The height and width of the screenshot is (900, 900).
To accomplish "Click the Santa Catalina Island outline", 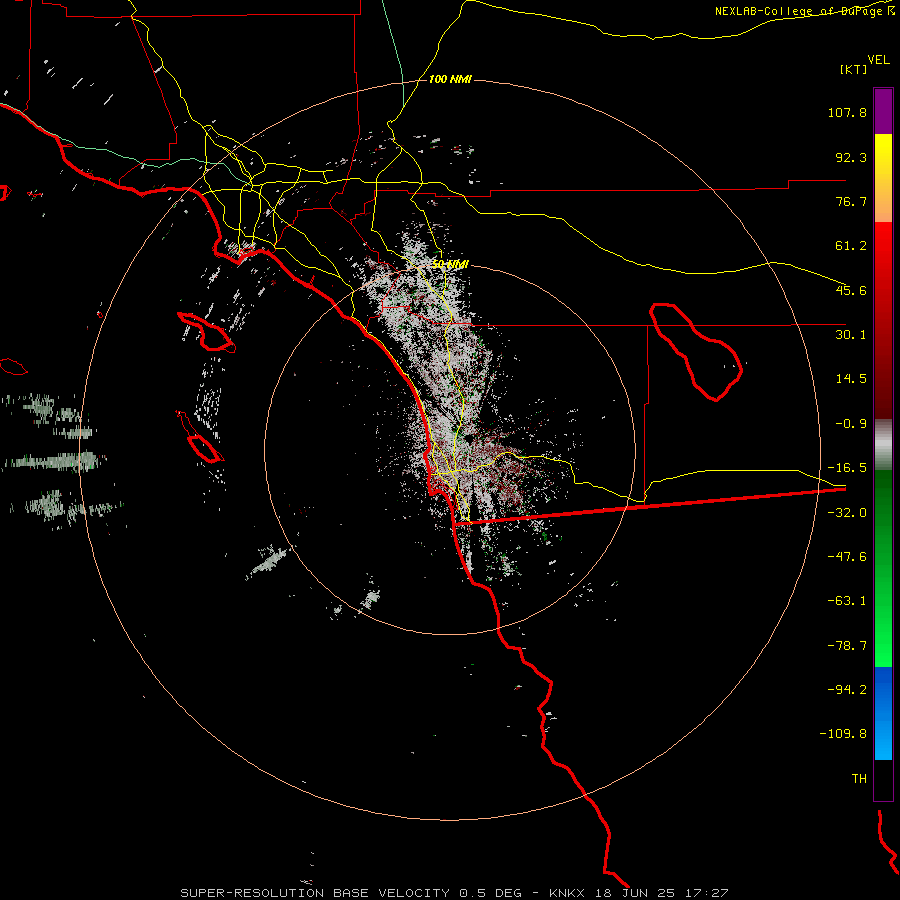I will pyautogui.click(x=206, y=332).
